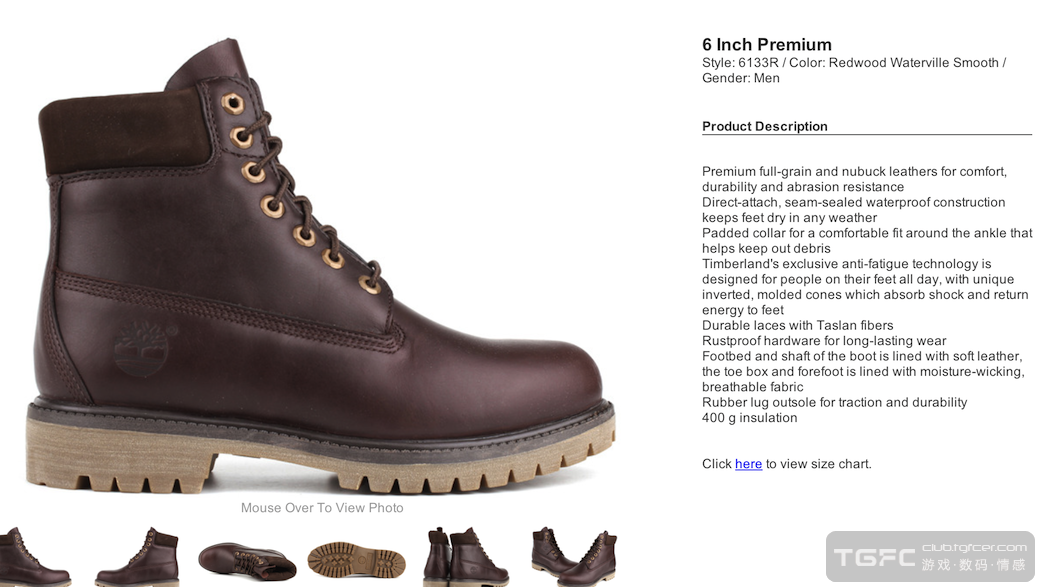
Task: Click the club.tgfcer.com watermark URL text
Action: pos(974,547)
